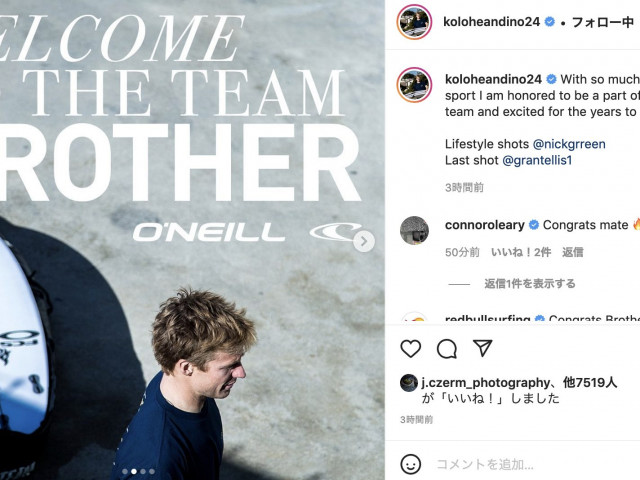
Task: Open j.czerm_photography's small liker avatar
Action: coord(409,383)
